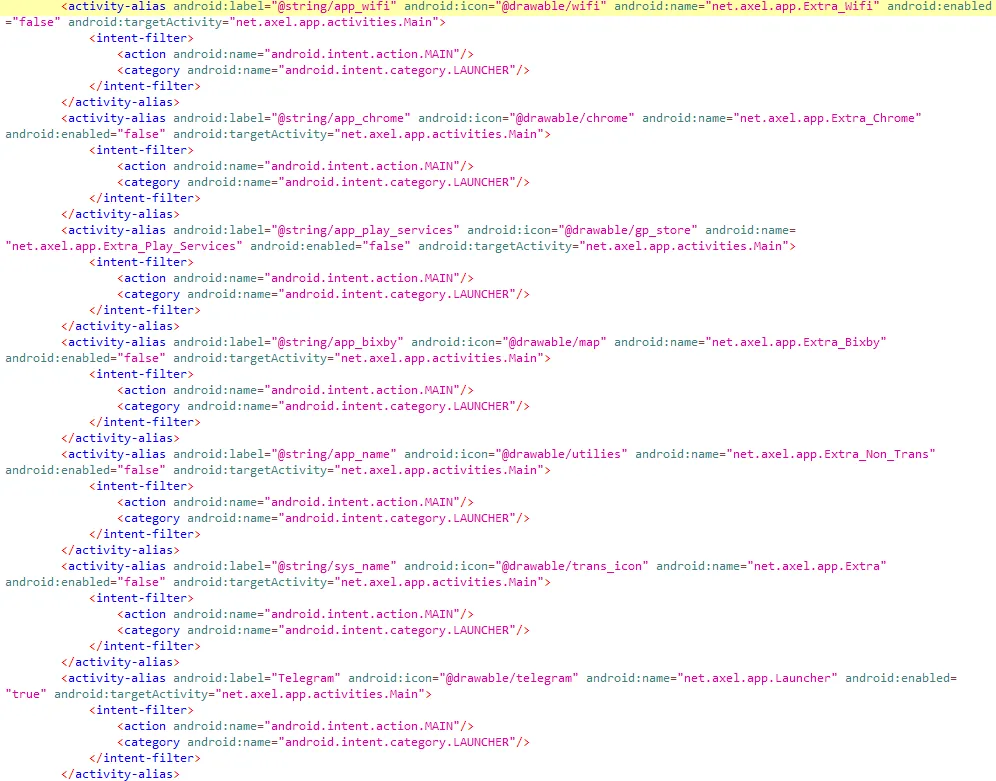The height and width of the screenshot is (781, 996).
Task: Place cursor on "@string/app_chrome" label value
Action: click(x=341, y=118)
